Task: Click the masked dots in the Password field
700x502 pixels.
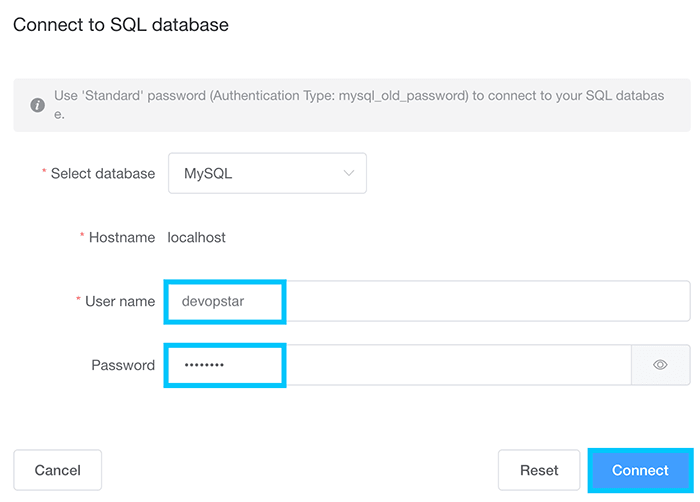Action: [196, 365]
